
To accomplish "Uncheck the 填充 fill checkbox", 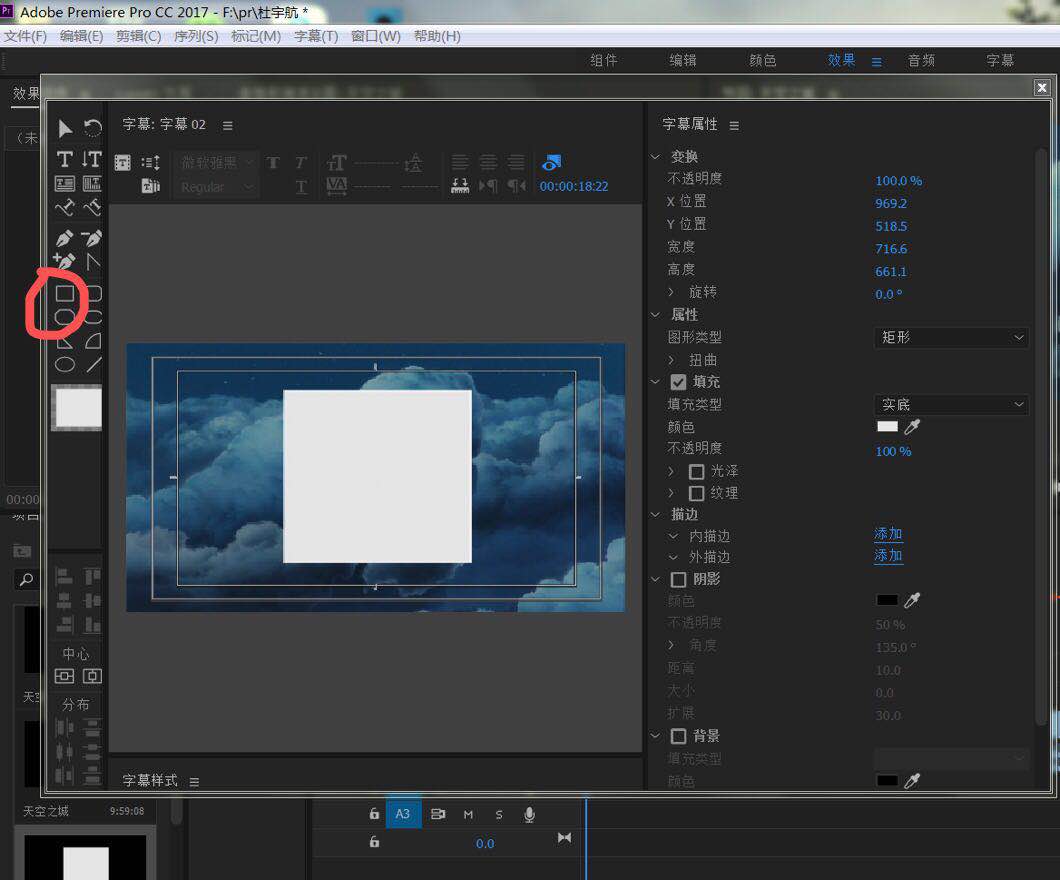I will point(678,382).
